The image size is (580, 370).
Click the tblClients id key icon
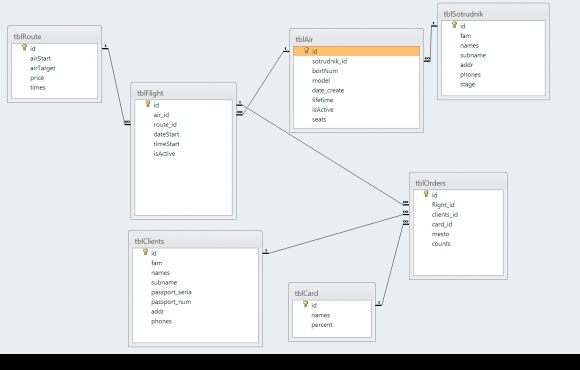click(x=145, y=252)
